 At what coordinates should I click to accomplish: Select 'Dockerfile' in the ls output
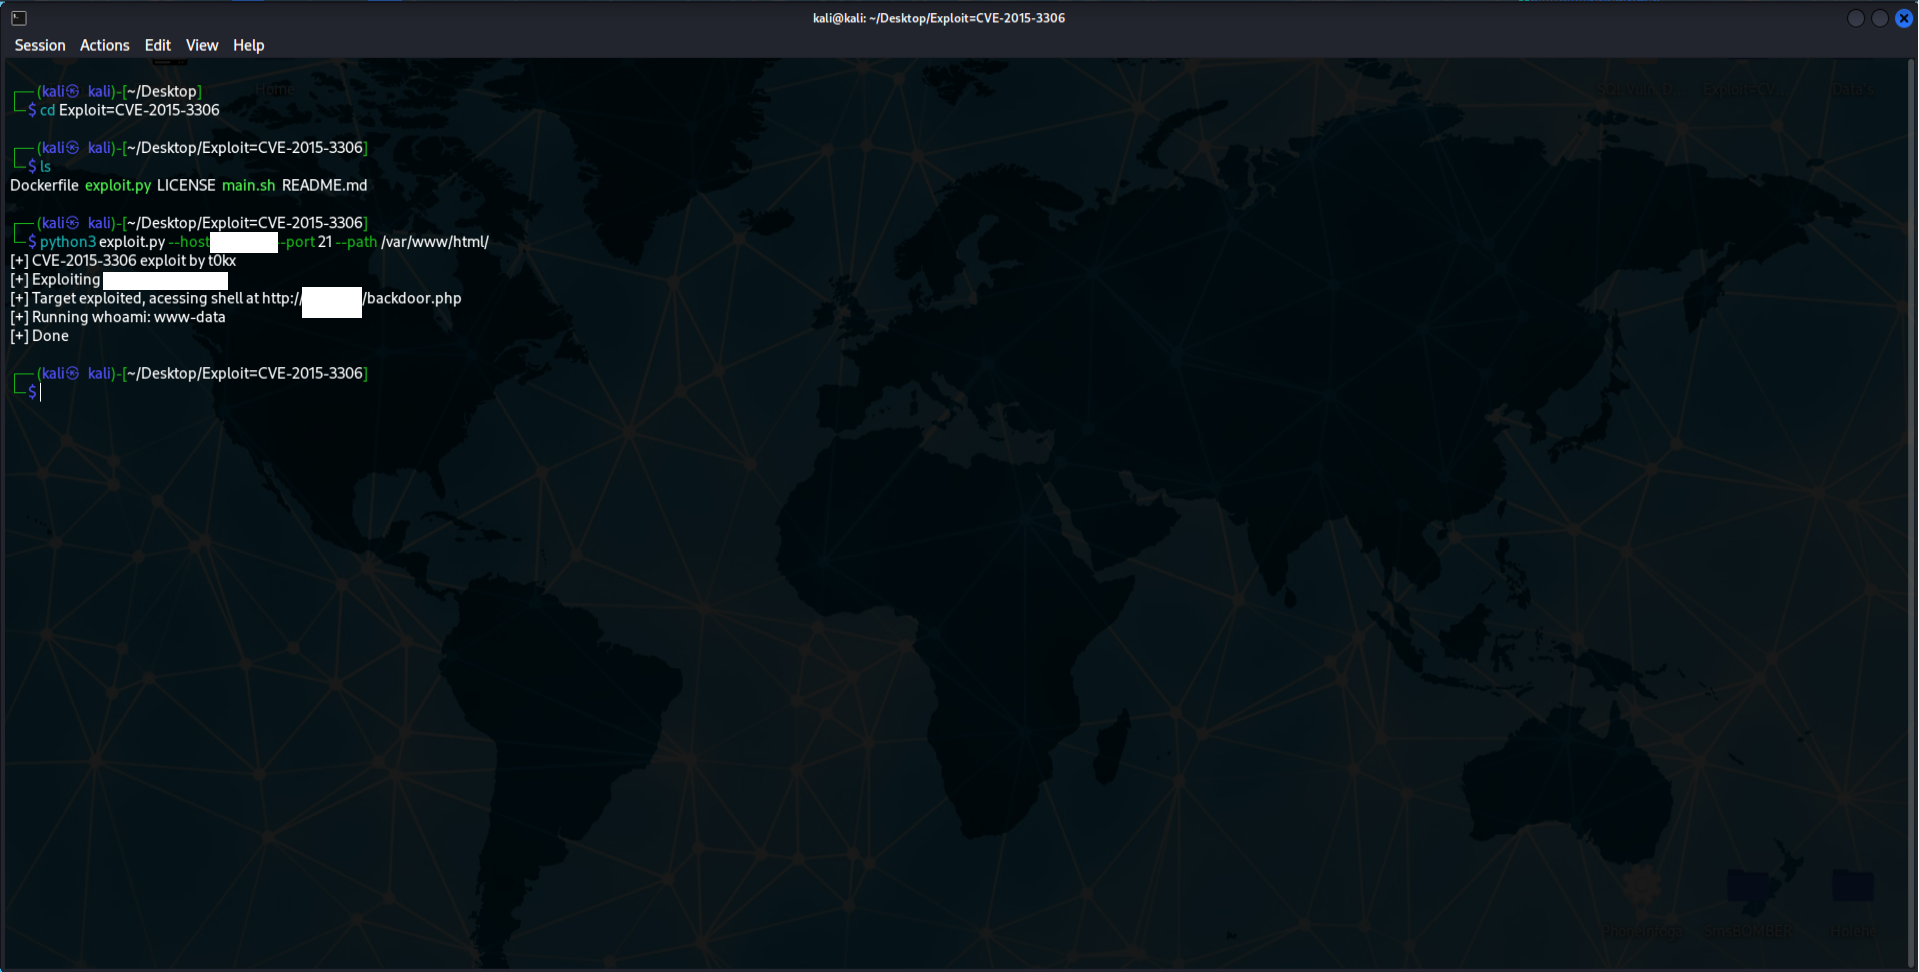[x=44, y=185]
